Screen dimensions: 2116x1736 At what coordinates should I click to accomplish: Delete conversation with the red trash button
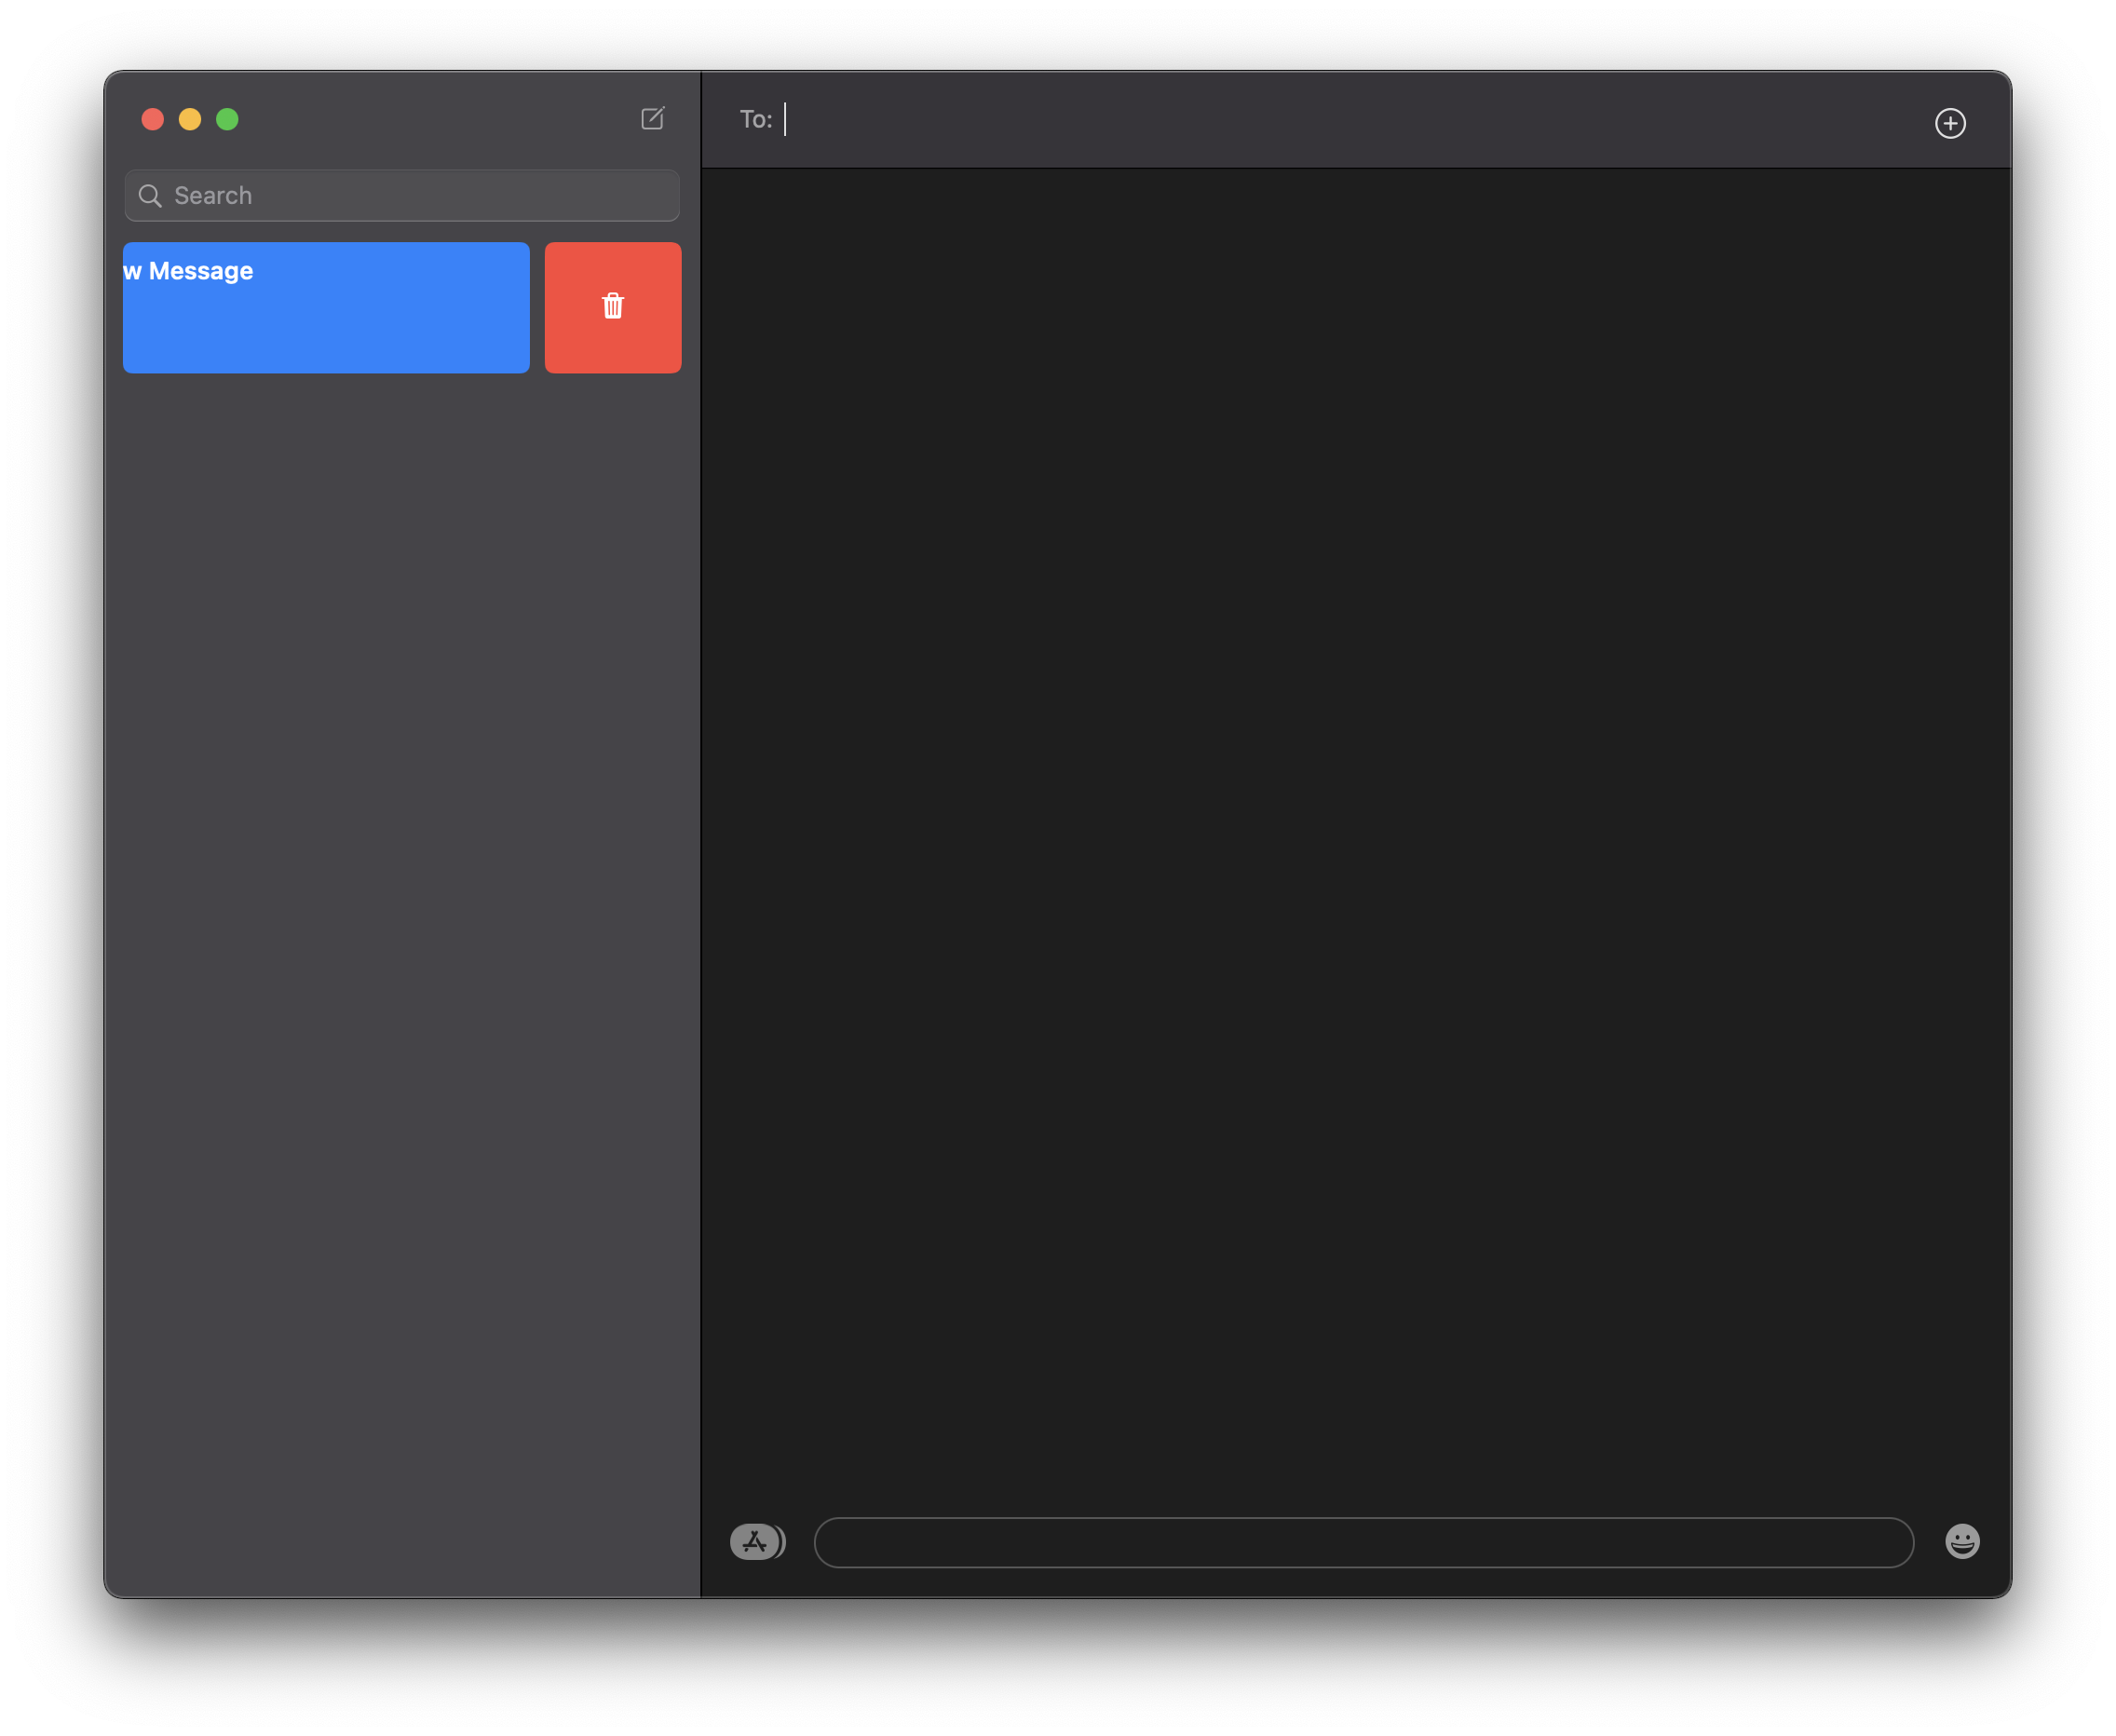(613, 307)
